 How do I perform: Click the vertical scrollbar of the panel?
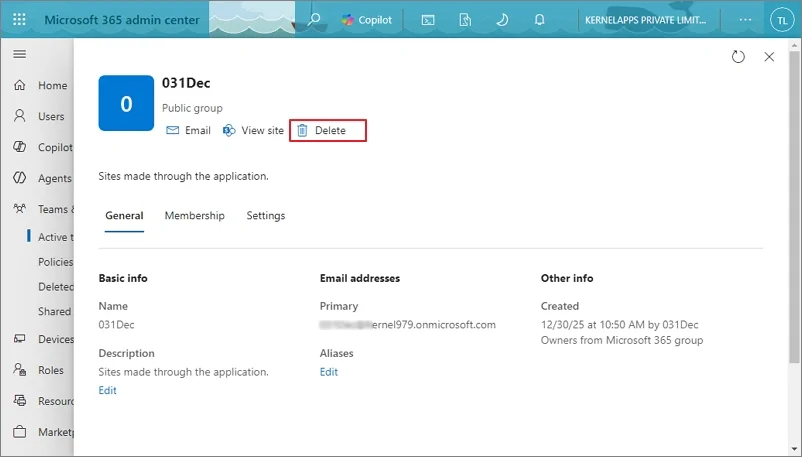[794, 205]
